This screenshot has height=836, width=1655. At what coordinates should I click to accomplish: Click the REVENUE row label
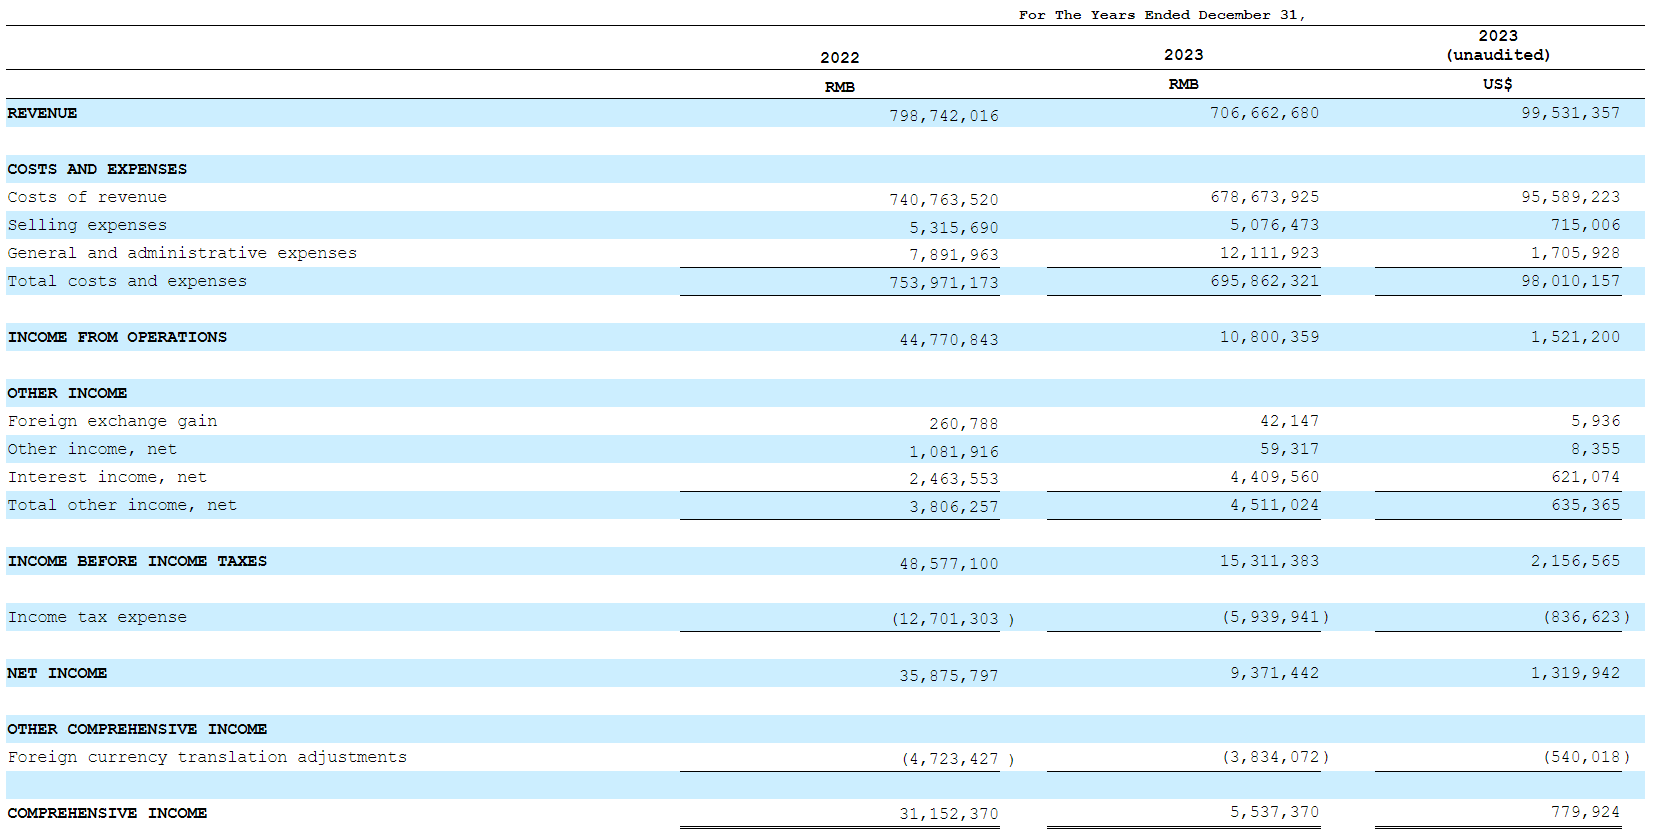(42, 113)
